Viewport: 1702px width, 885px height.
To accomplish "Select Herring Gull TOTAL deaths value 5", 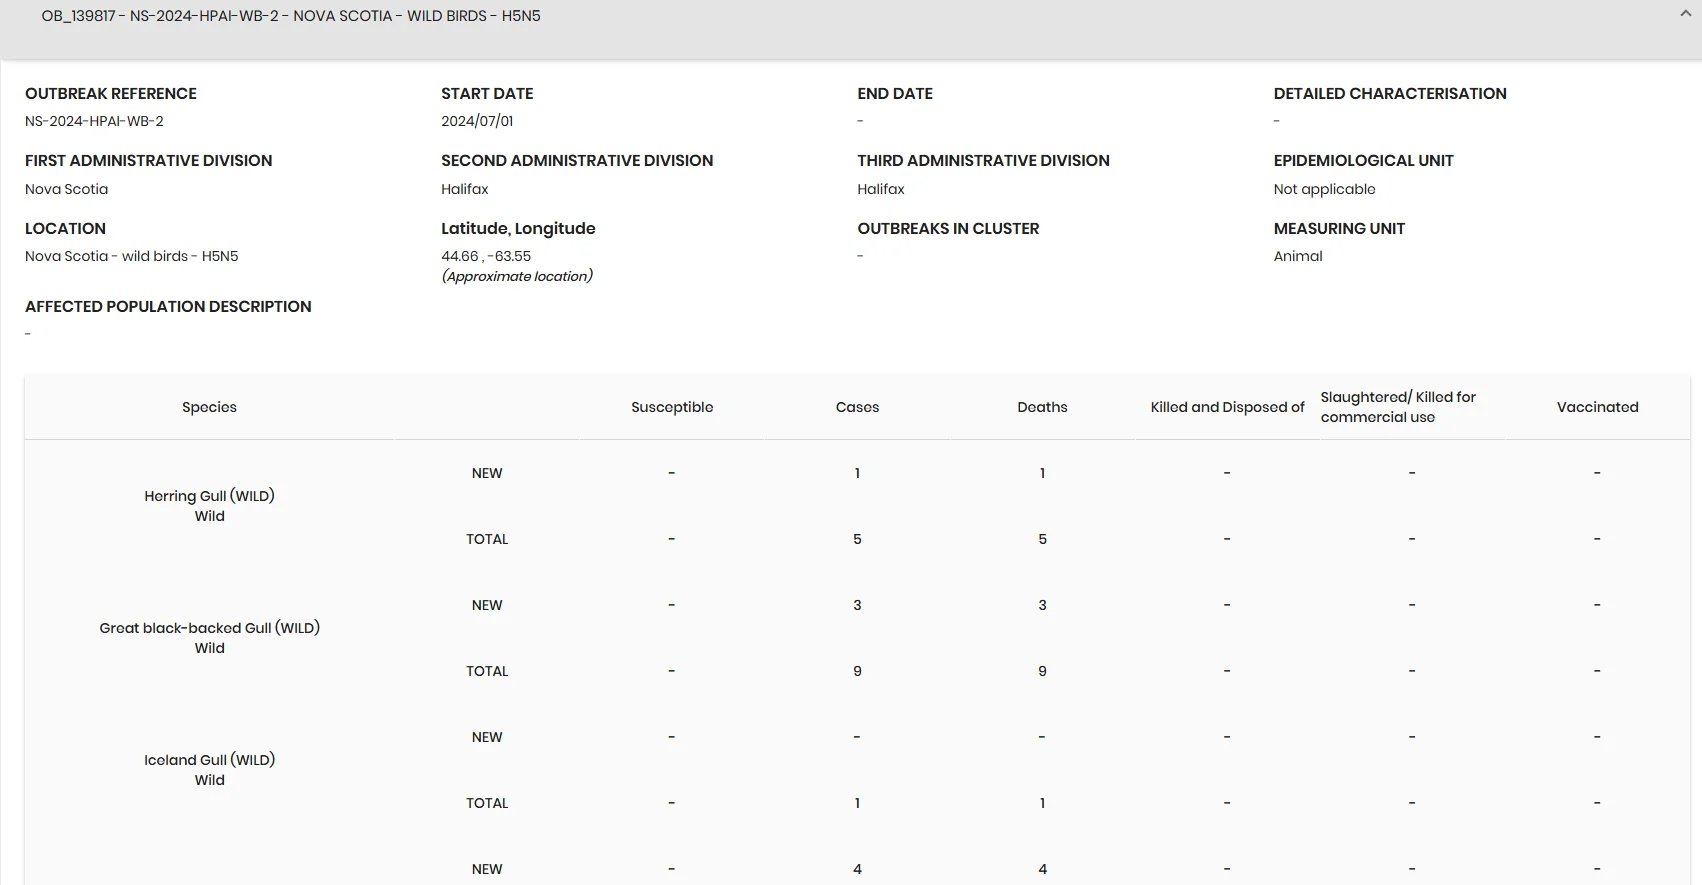I will click(1042, 539).
